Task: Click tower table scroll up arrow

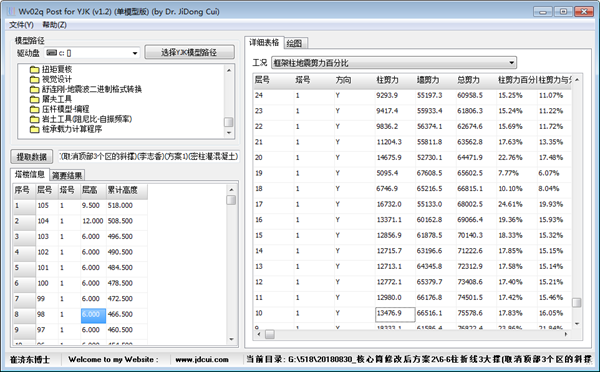Action: [231, 189]
